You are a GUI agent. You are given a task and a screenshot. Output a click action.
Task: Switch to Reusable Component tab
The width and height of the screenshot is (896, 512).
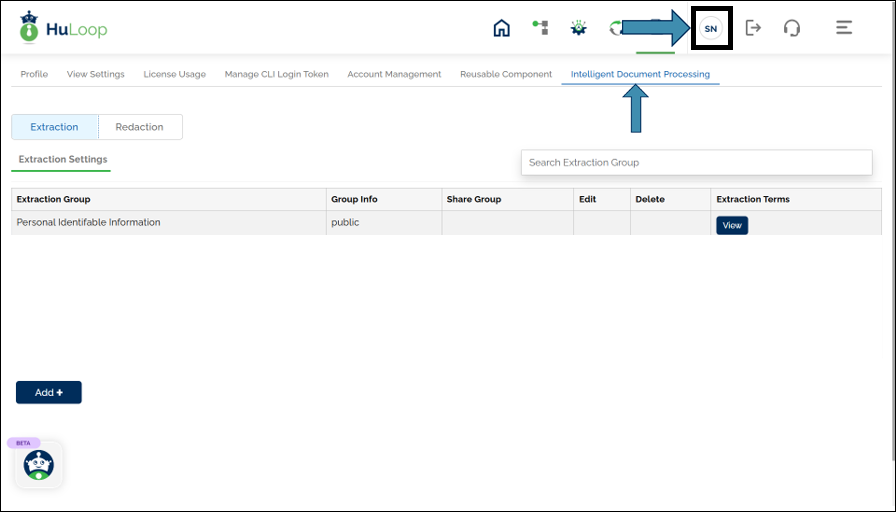[x=506, y=74]
